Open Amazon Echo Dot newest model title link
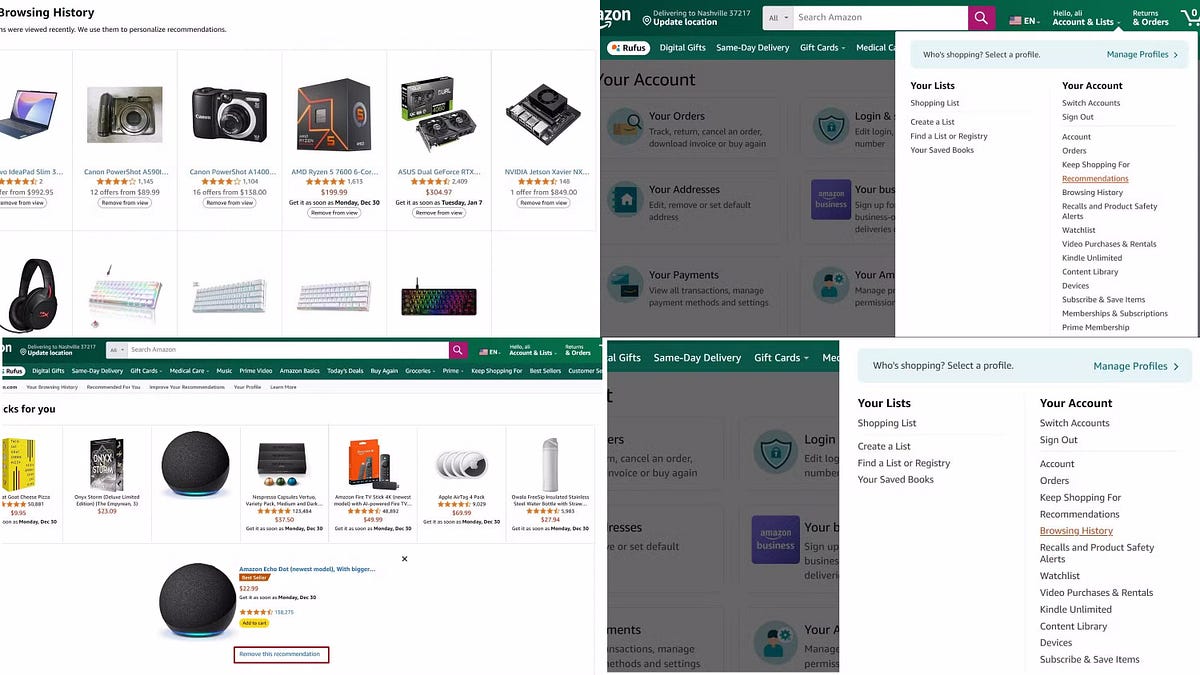The image size is (1200, 675). [307, 569]
